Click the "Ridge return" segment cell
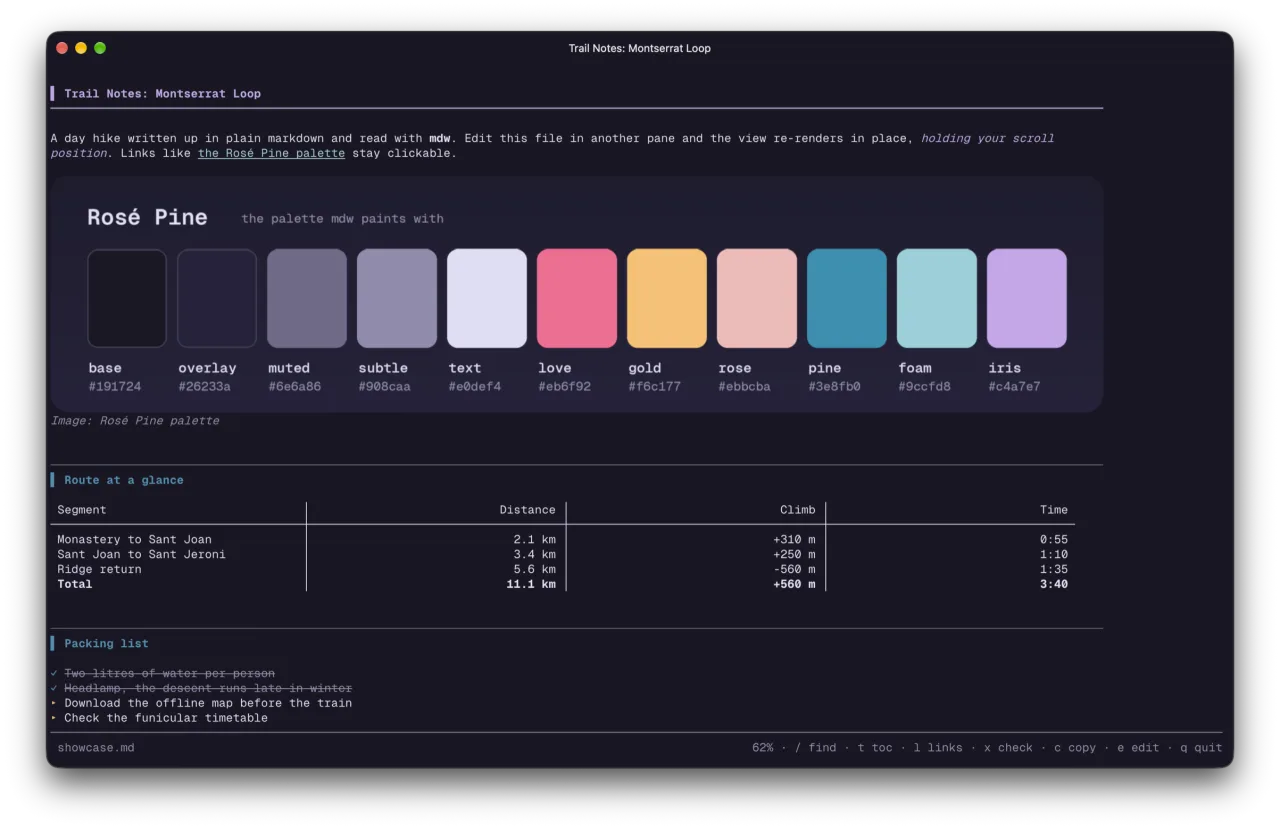1280x829 pixels. [x=99, y=570]
